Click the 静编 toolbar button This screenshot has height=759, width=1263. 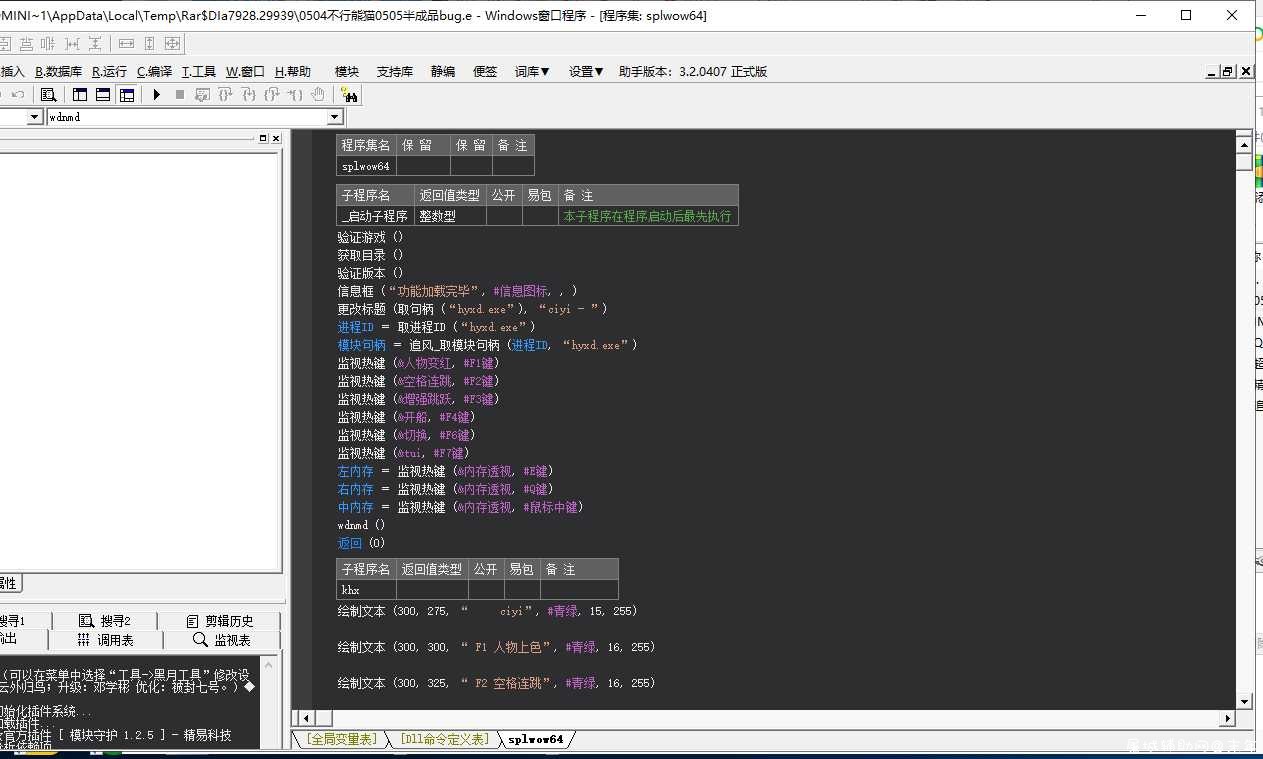pos(443,71)
